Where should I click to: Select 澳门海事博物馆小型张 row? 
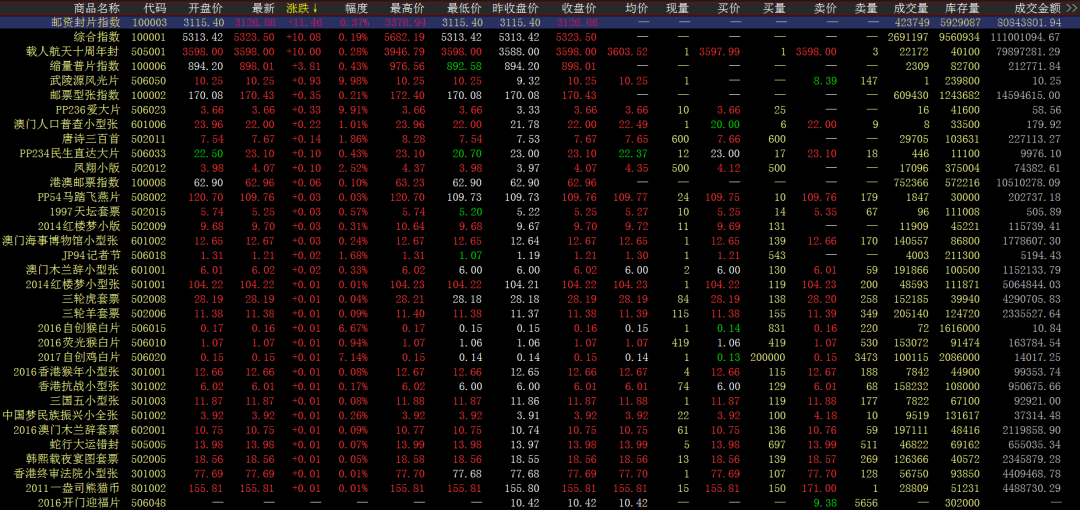[540, 241]
